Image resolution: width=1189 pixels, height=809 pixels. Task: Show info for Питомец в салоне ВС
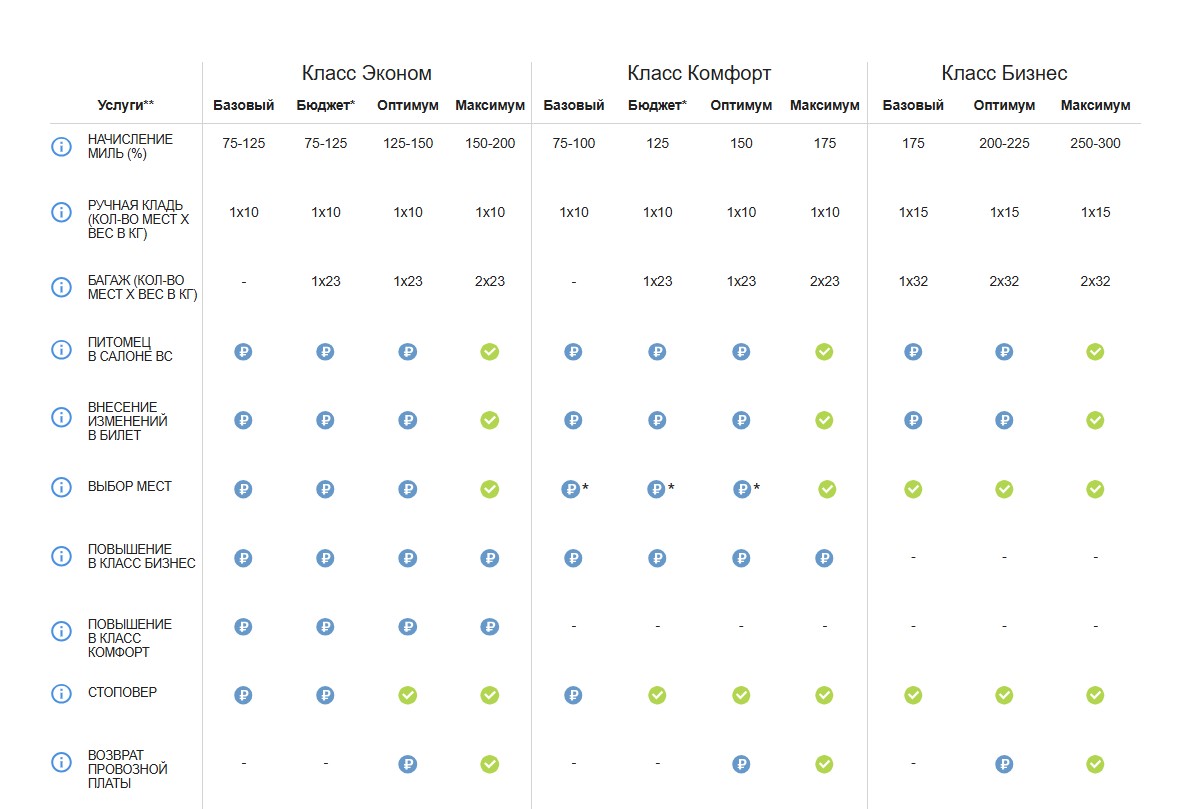[x=61, y=350]
